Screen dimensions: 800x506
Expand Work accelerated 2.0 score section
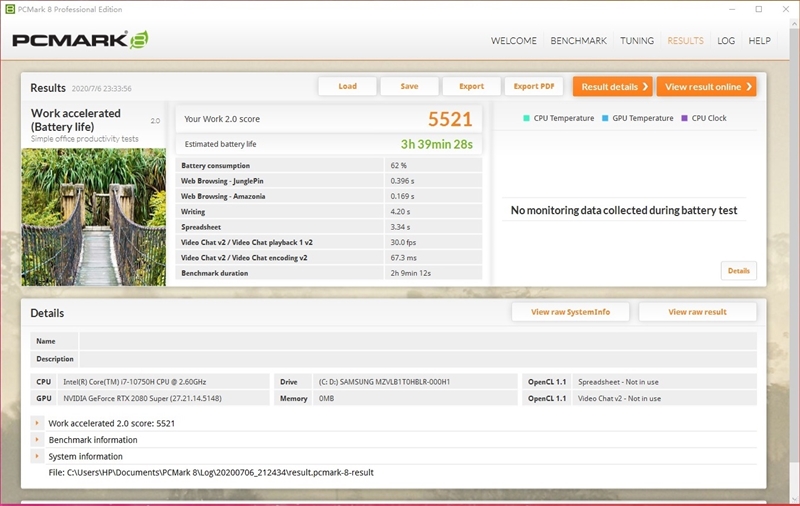[x=38, y=423]
